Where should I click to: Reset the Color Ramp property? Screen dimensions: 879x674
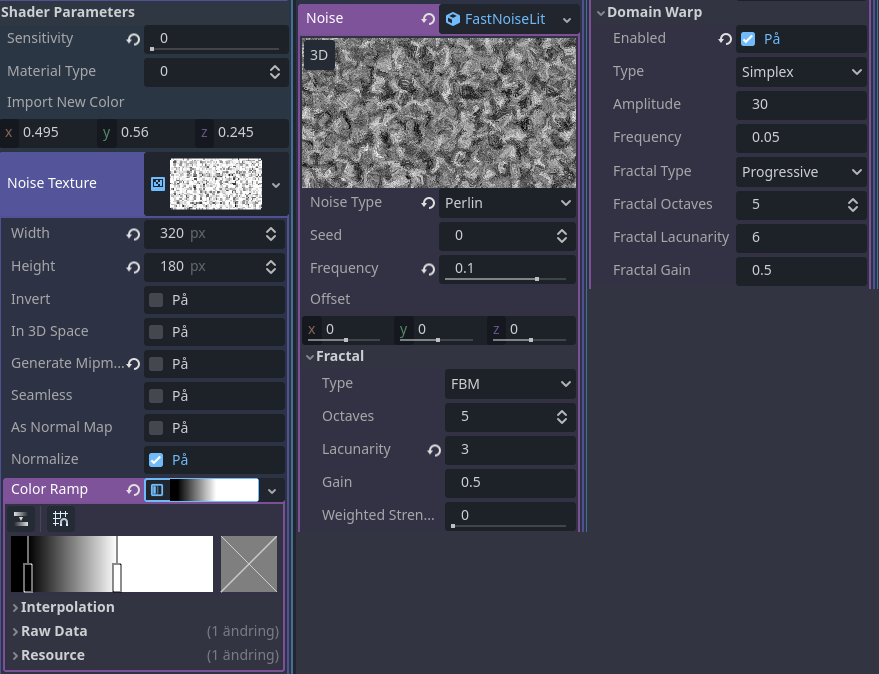tap(133, 490)
